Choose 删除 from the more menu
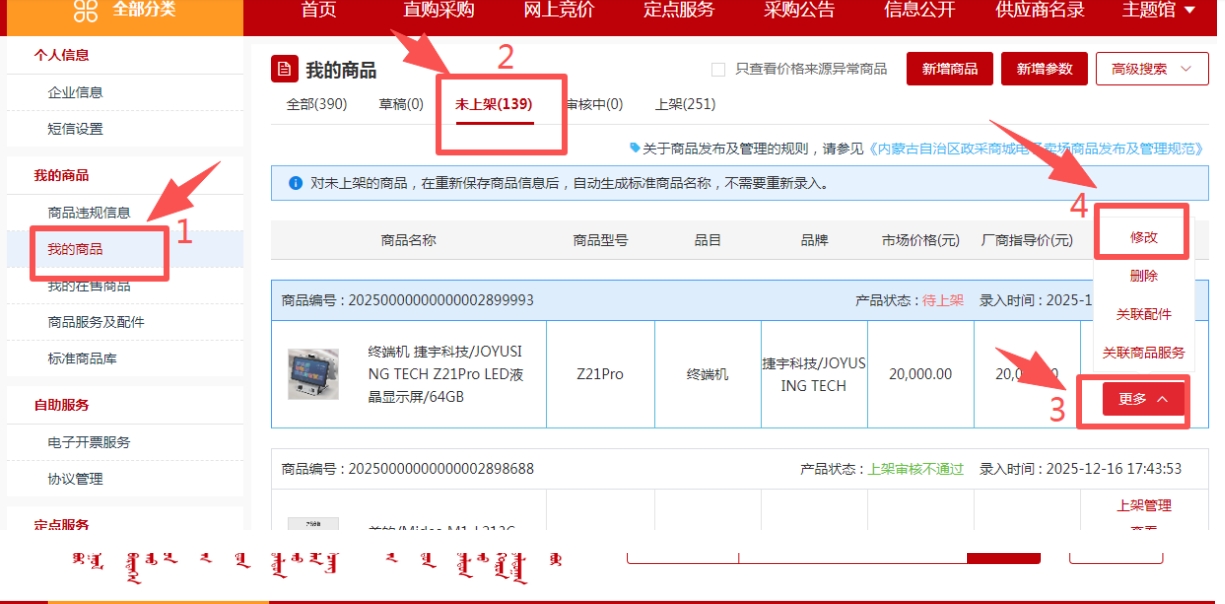The width and height of the screenshot is (1225, 604). coord(1143,276)
